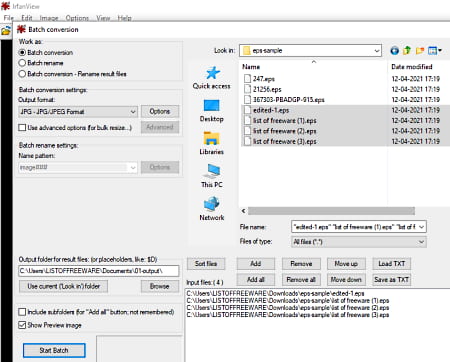Click the Add button
This screenshot has height=362, width=450.
point(256,264)
